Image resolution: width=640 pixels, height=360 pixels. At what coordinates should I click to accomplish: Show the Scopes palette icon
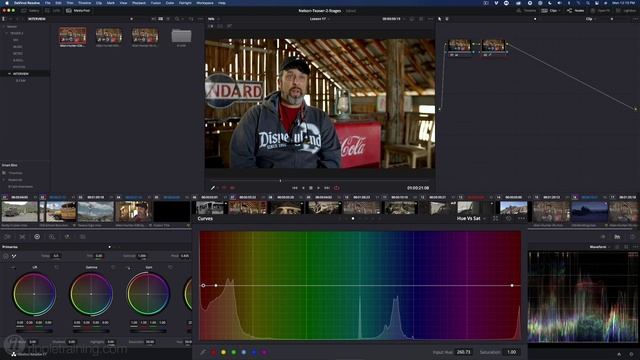tap(617, 237)
